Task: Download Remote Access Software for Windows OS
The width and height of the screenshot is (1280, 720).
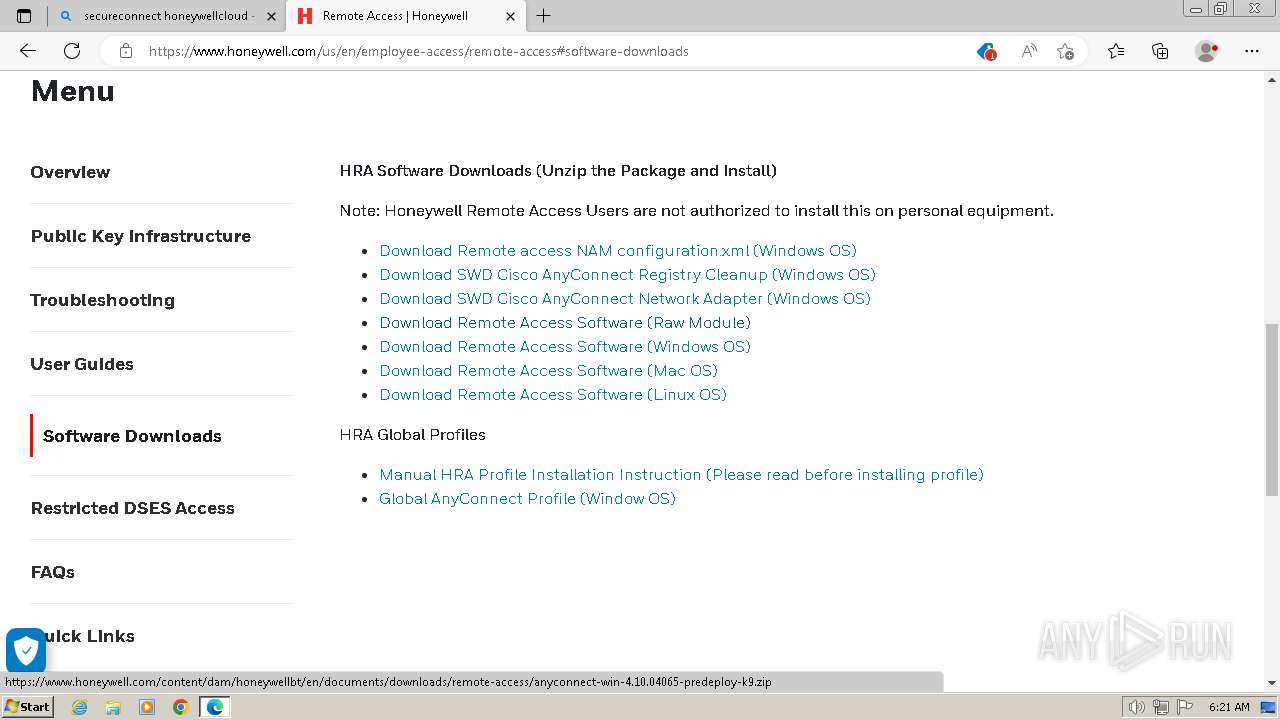Action: tap(565, 347)
